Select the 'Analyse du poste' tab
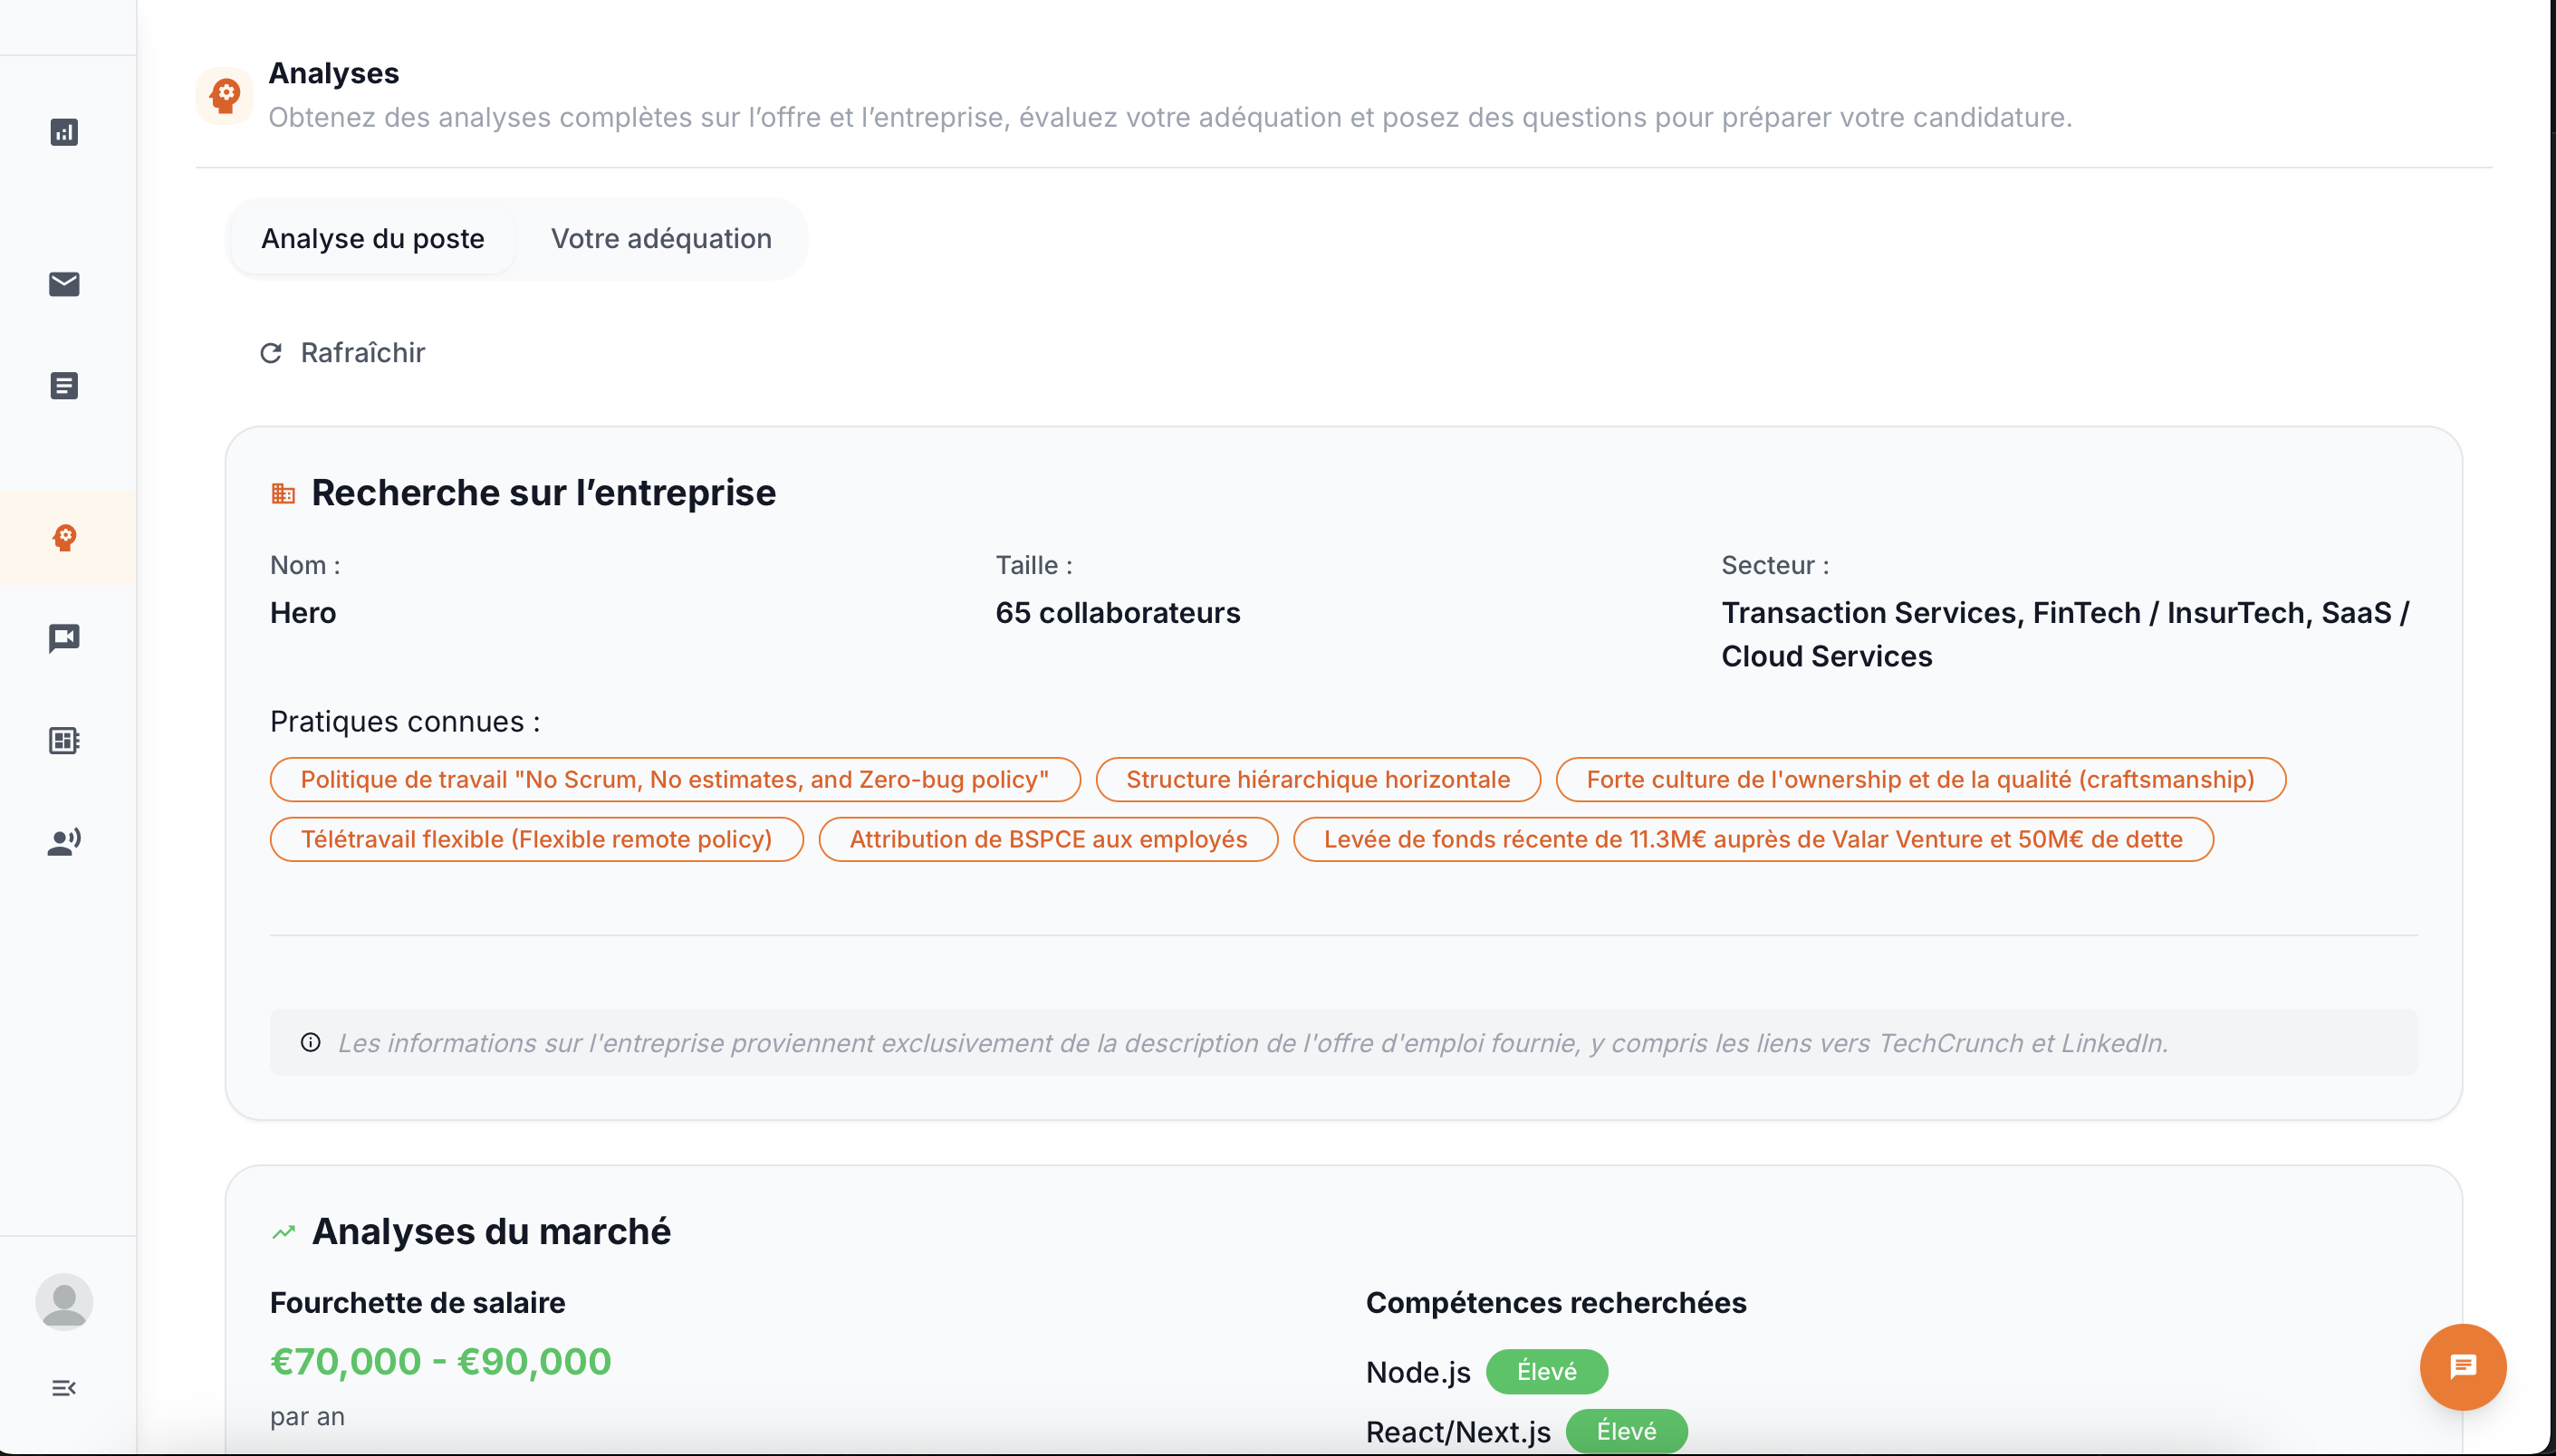The width and height of the screenshot is (2556, 1456). pyautogui.click(x=372, y=238)
